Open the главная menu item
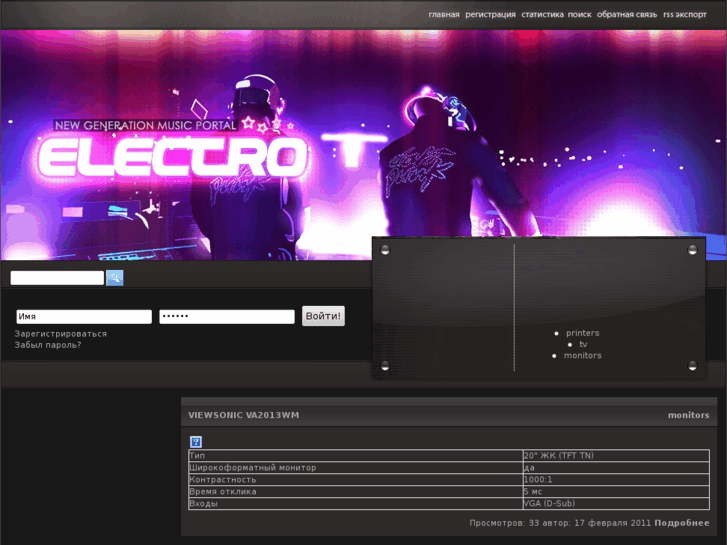The height and width of the screenshot is (545, 727). click(444, 15)
